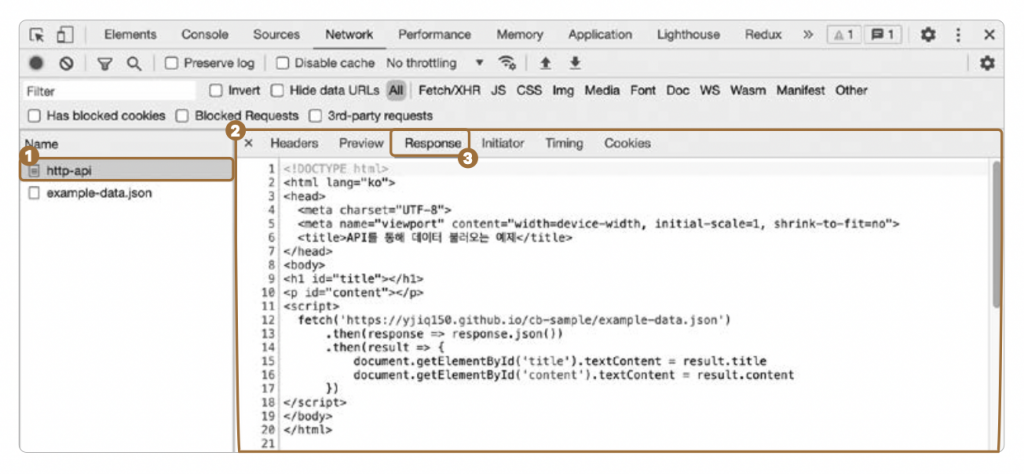Filter requests by JS
1024x474 pixels.
click(x=498, y=91)
